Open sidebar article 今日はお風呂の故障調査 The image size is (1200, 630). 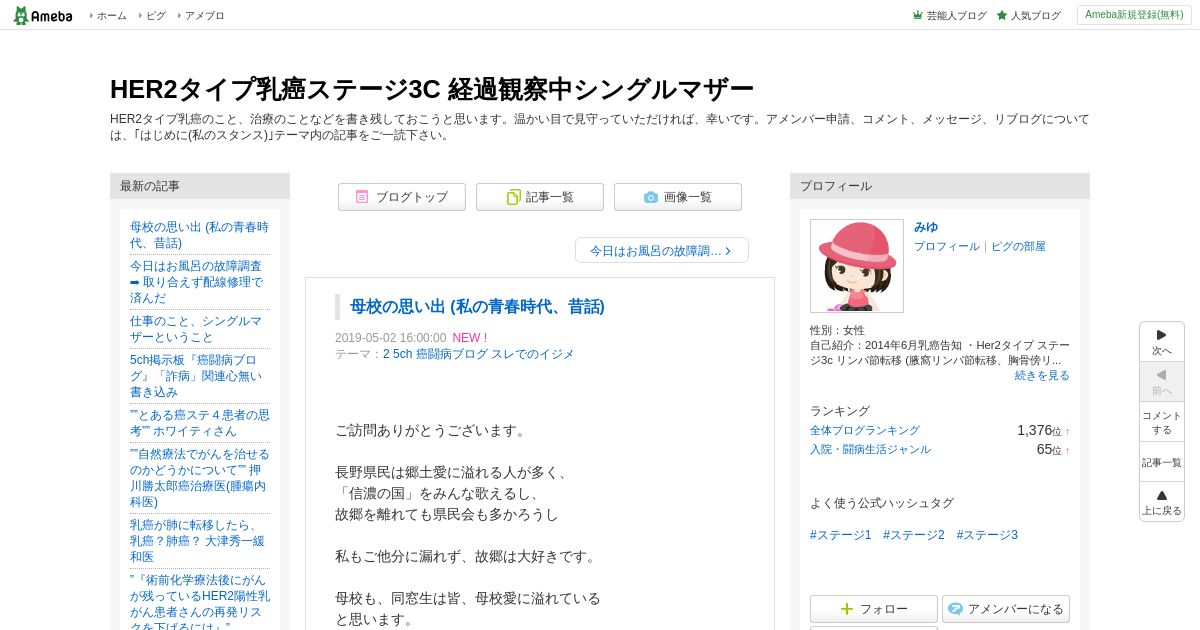(x=200, y=282)
